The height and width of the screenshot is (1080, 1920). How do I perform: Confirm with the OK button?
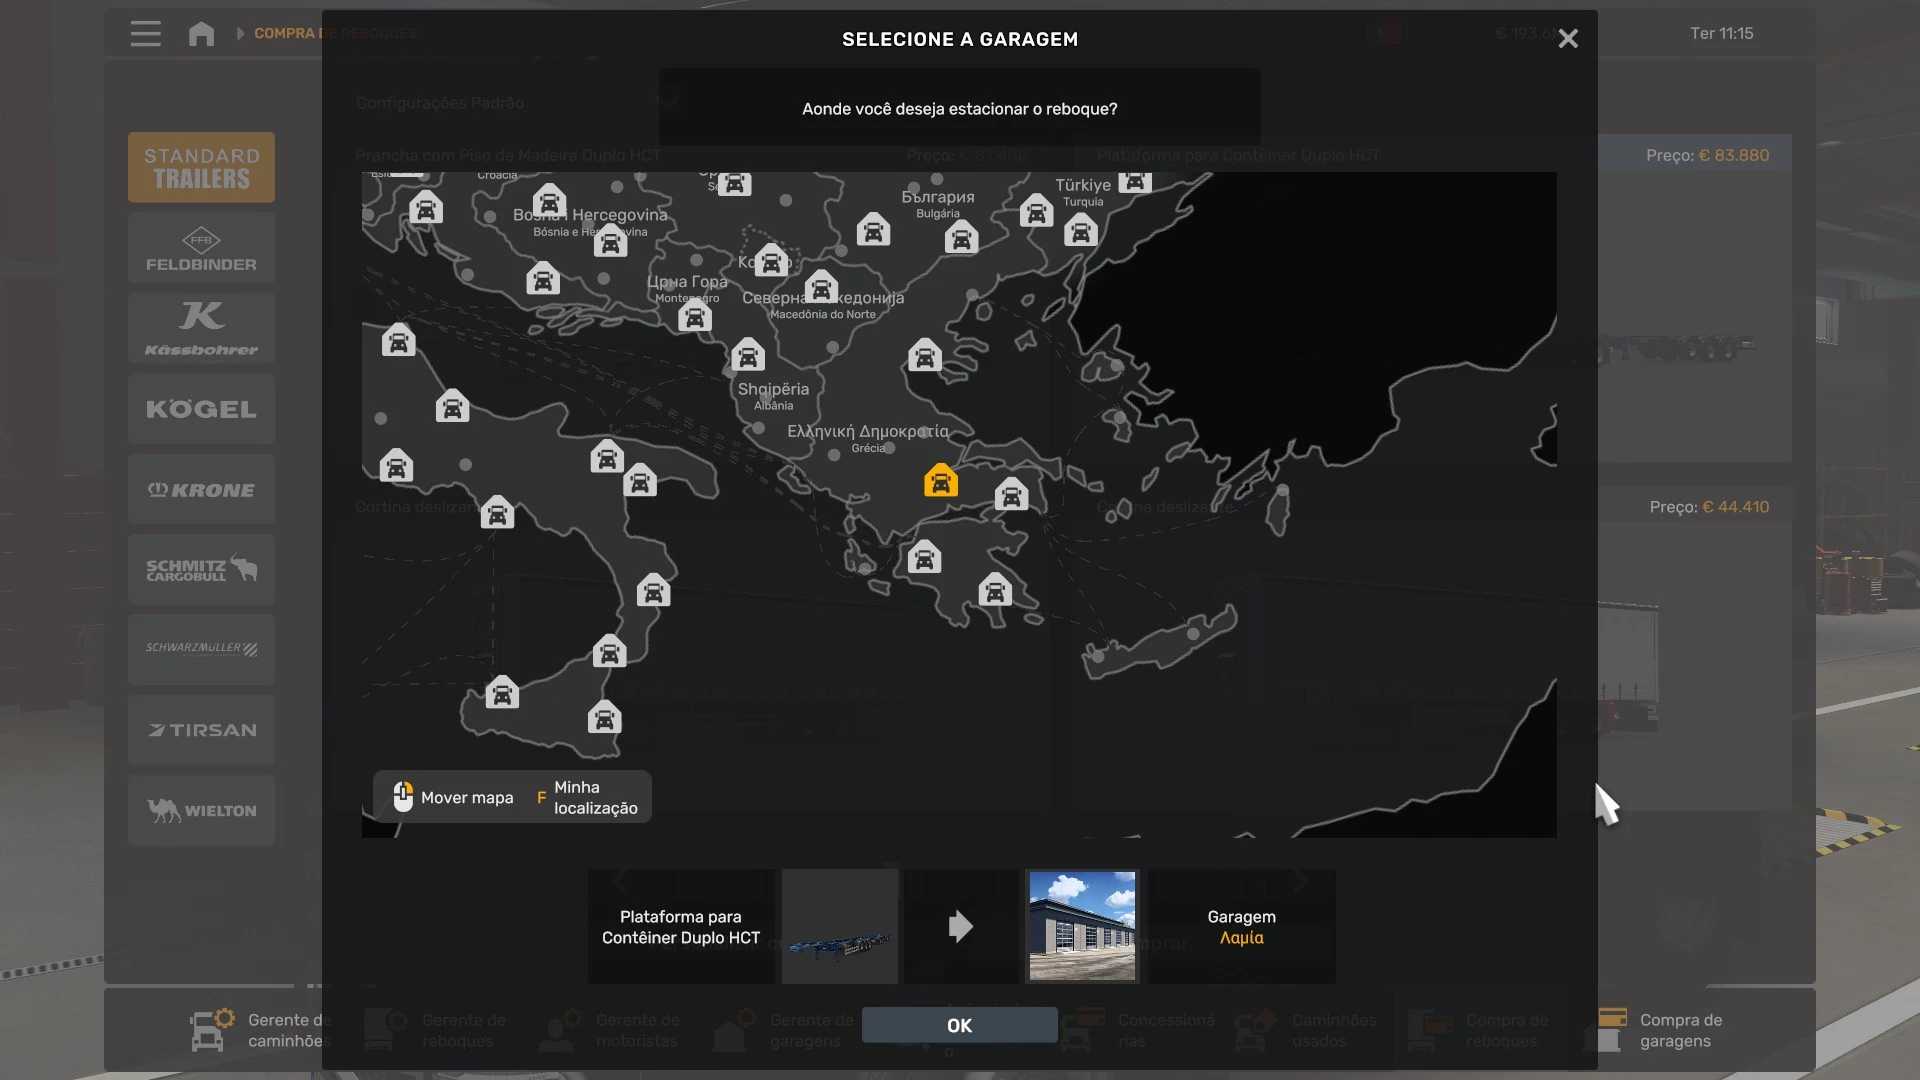tap(959, 1025)
